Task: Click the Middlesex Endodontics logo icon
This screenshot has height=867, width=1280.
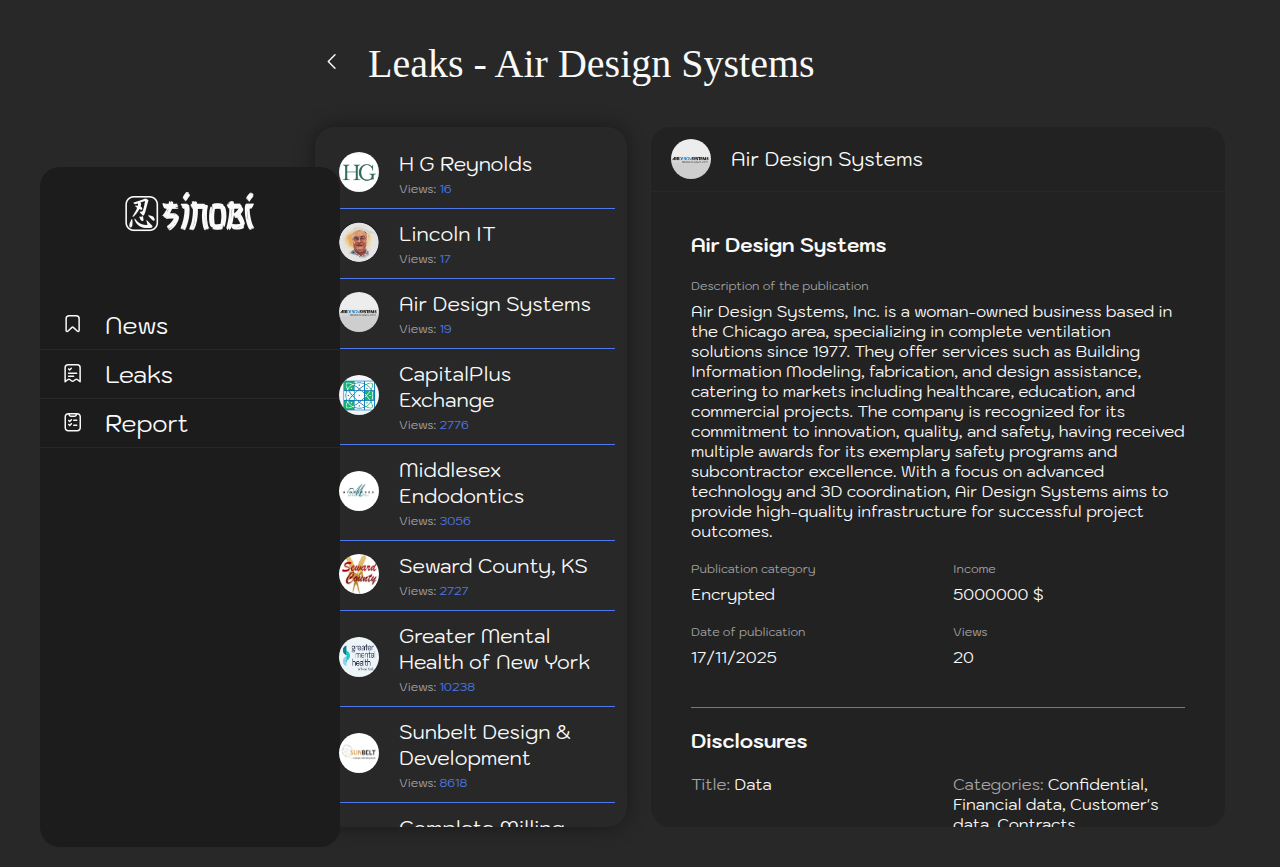Action: point(359,491)
